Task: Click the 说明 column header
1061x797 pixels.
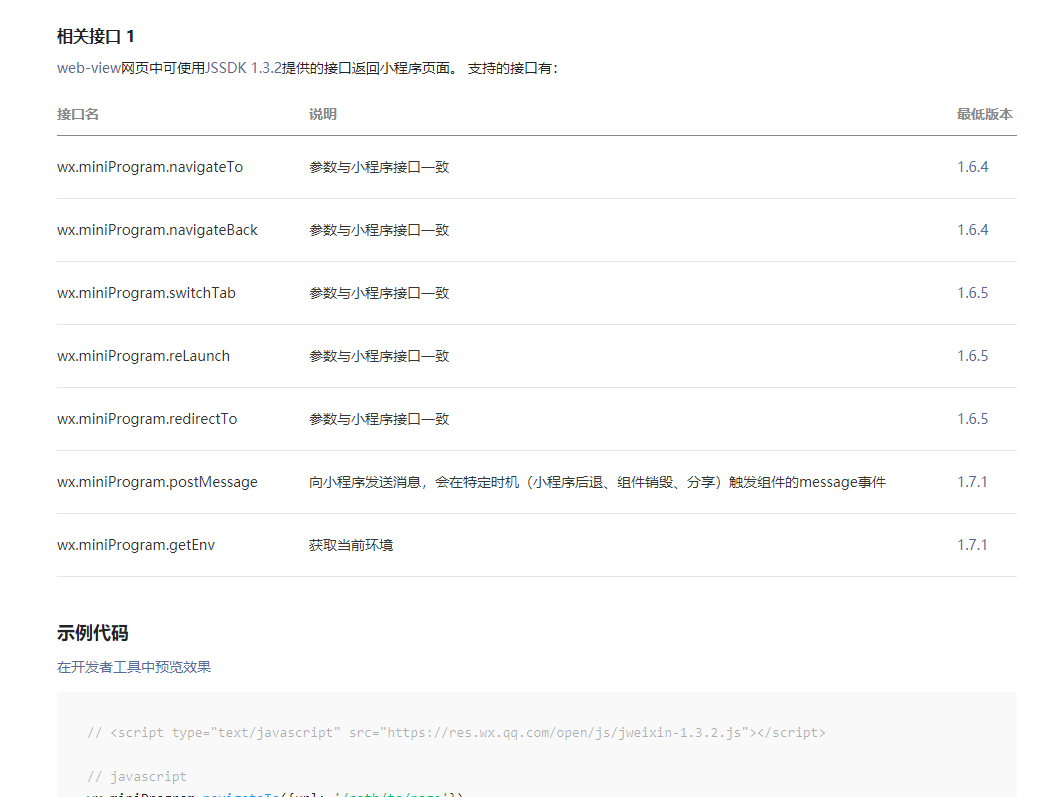Action: [x=323, y=114]
